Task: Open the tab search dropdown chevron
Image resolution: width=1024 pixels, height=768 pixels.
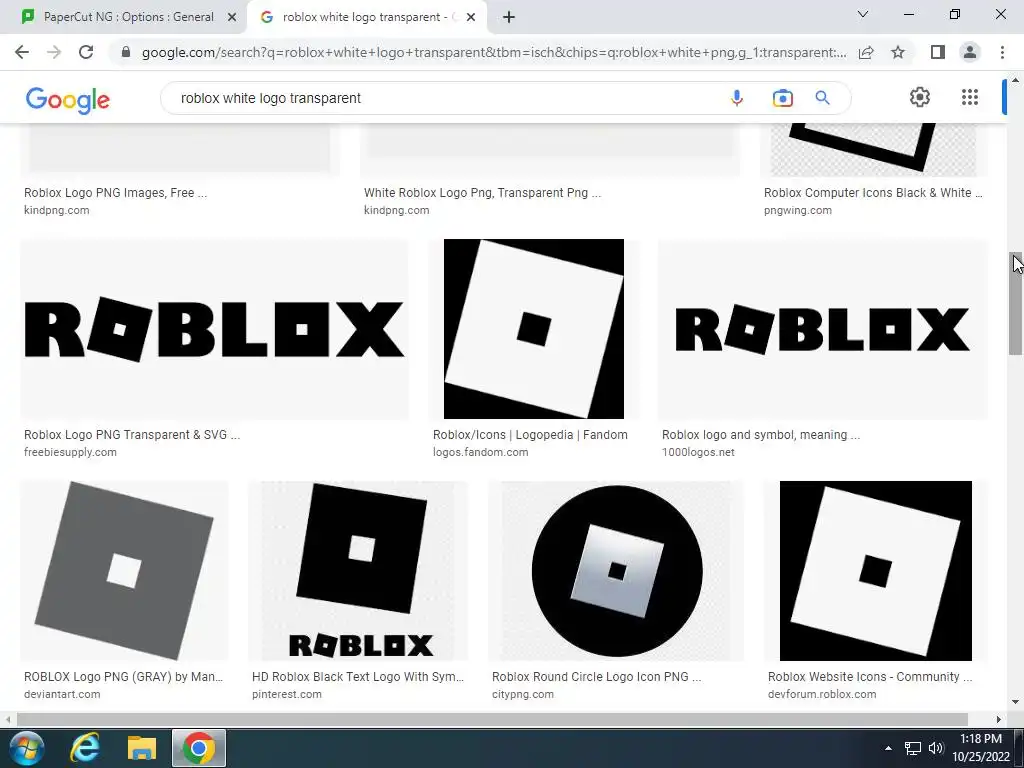Action: pos(863,14)
